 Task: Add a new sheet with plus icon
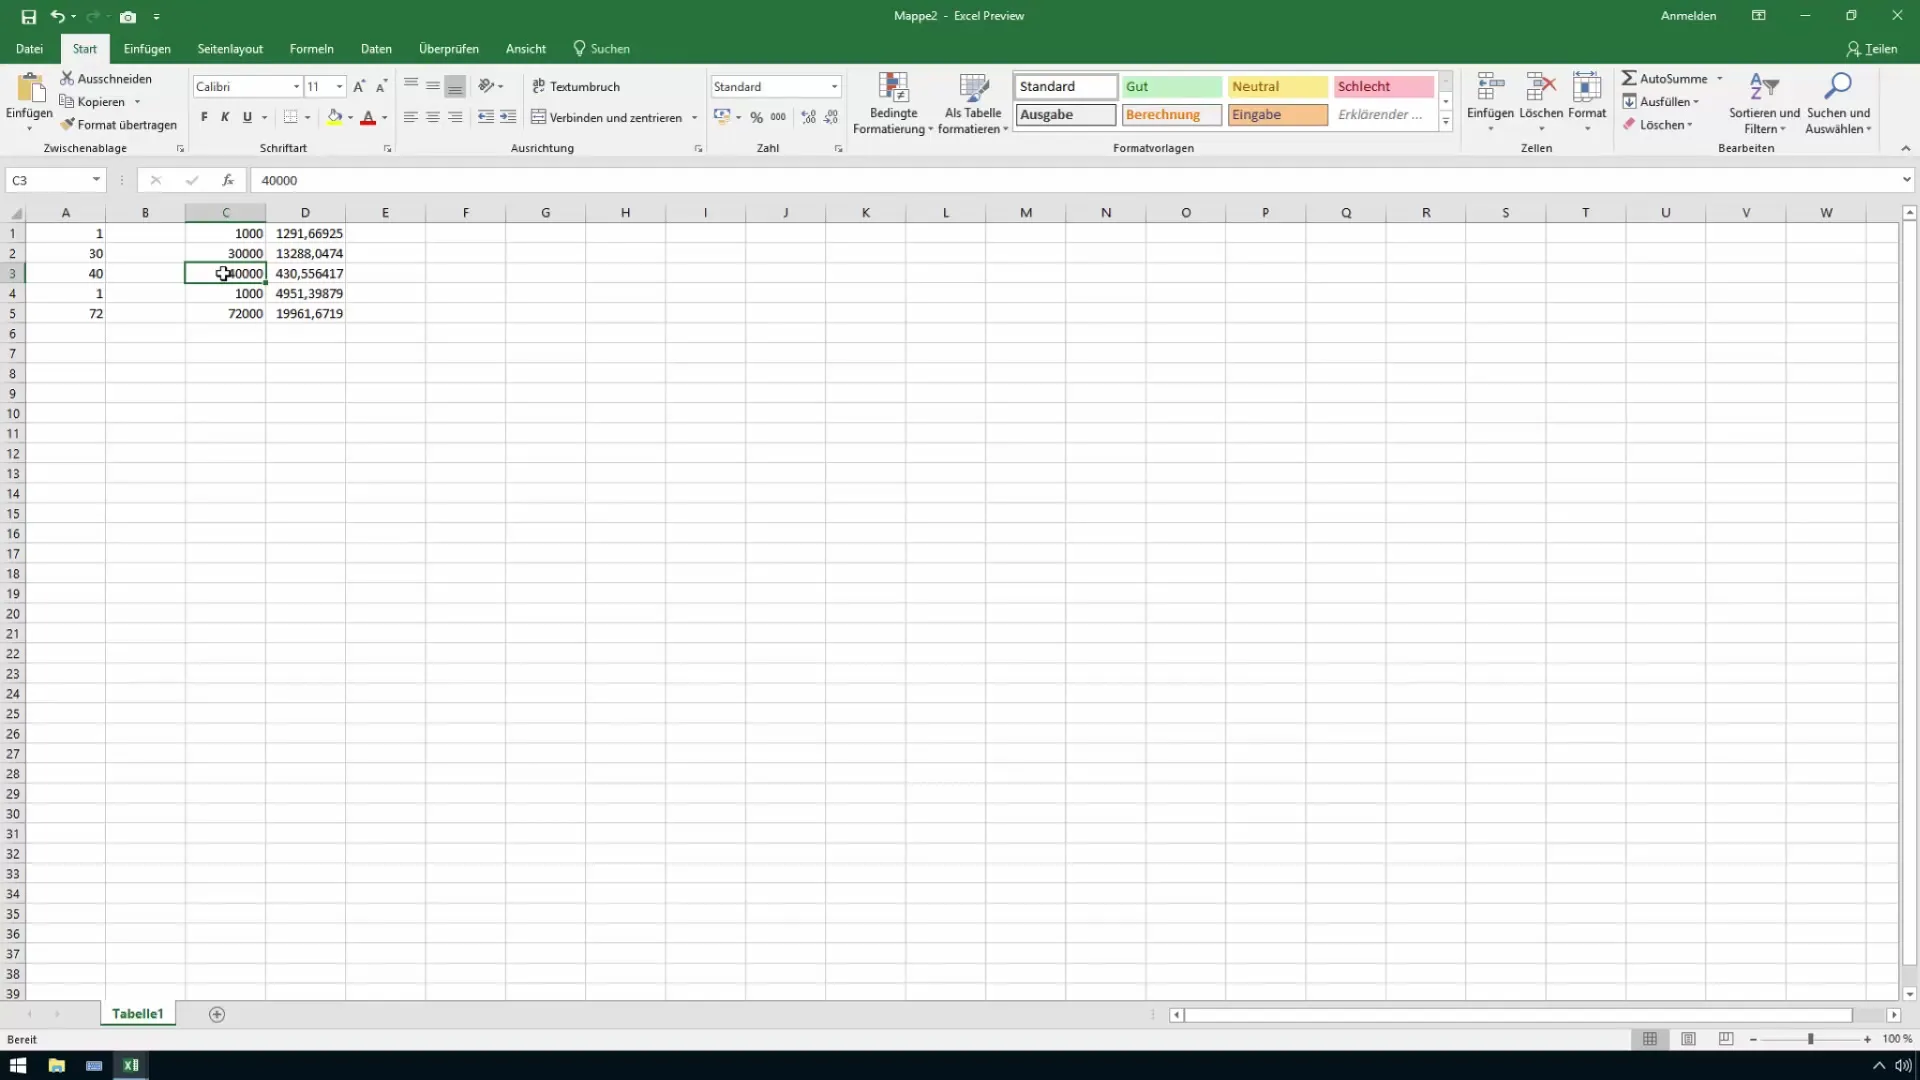217,1014
